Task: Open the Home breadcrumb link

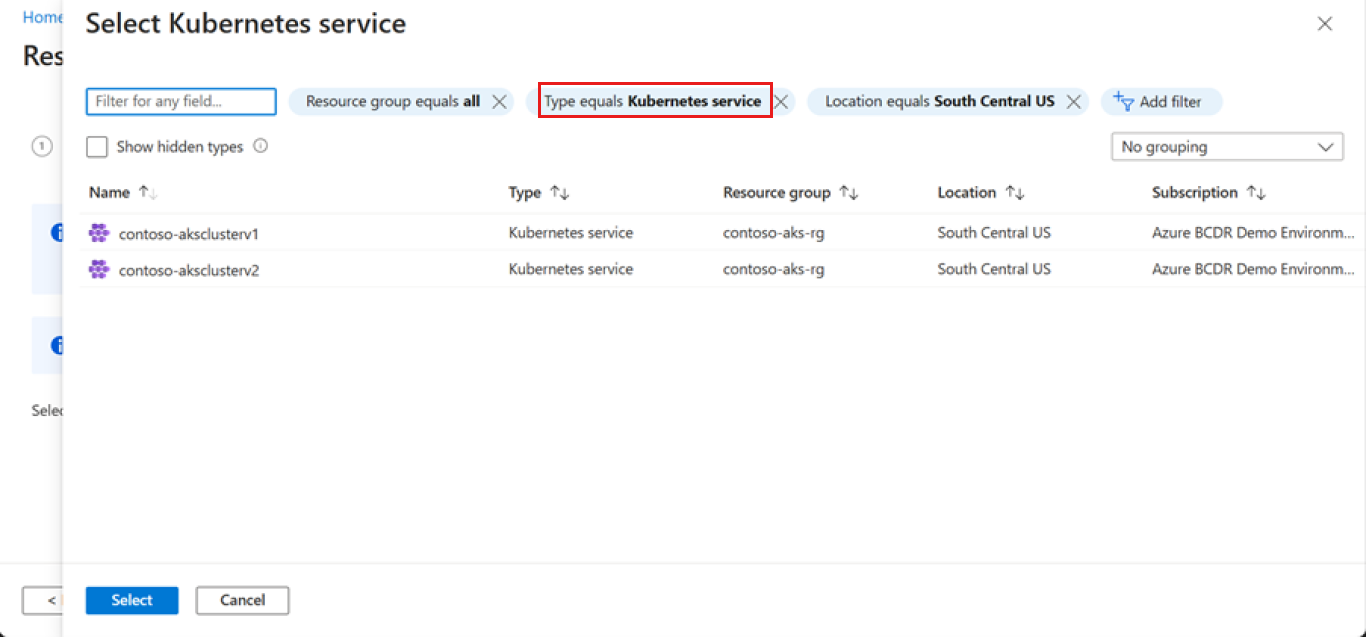Action: [40, 17]
